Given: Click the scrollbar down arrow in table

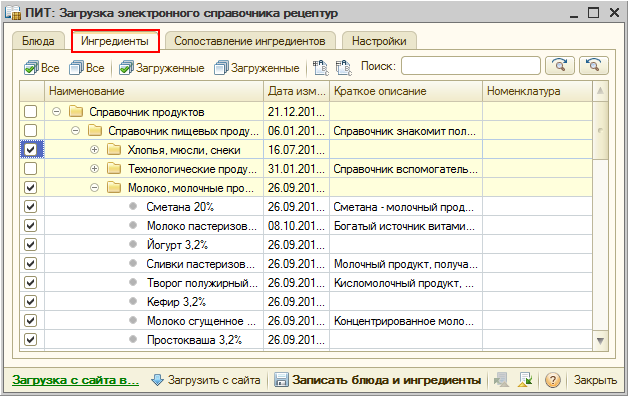Looking at the screenshot, I should (600, 341).
